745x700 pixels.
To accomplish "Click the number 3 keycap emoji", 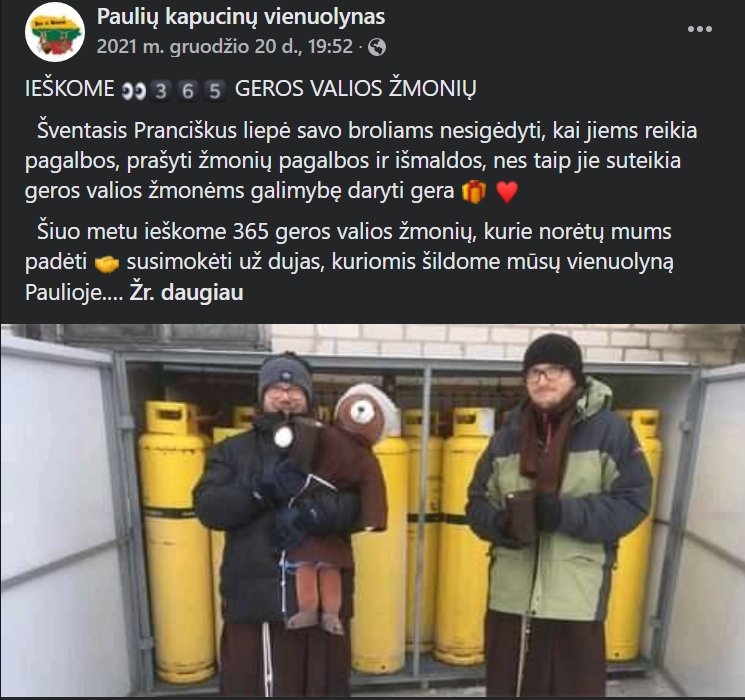I will [x=161, y=90].
